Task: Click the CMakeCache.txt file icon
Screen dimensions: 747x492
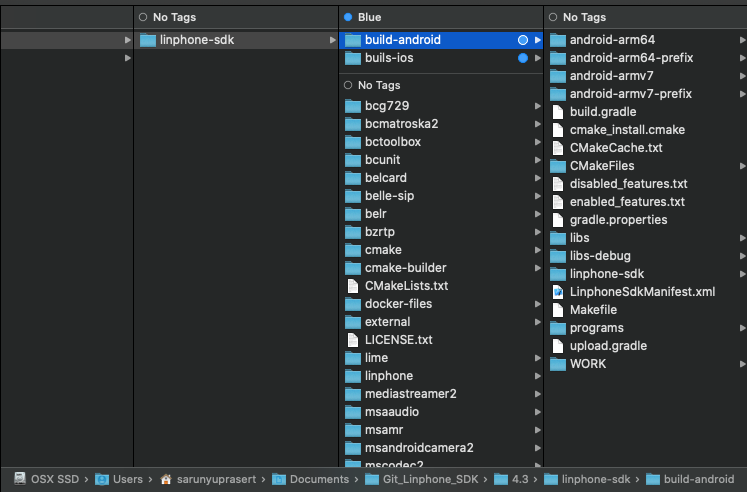Action: coord(557,148)
